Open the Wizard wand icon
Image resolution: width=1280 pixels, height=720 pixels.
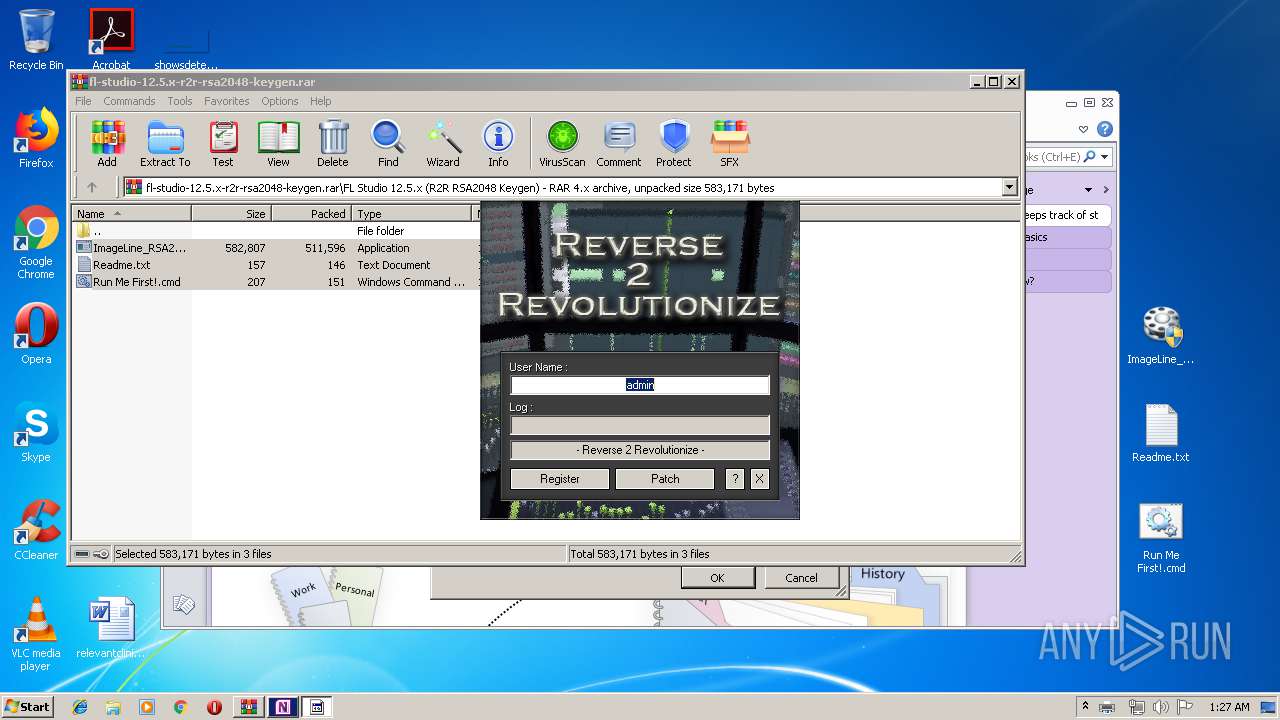[x=443, y=144]
